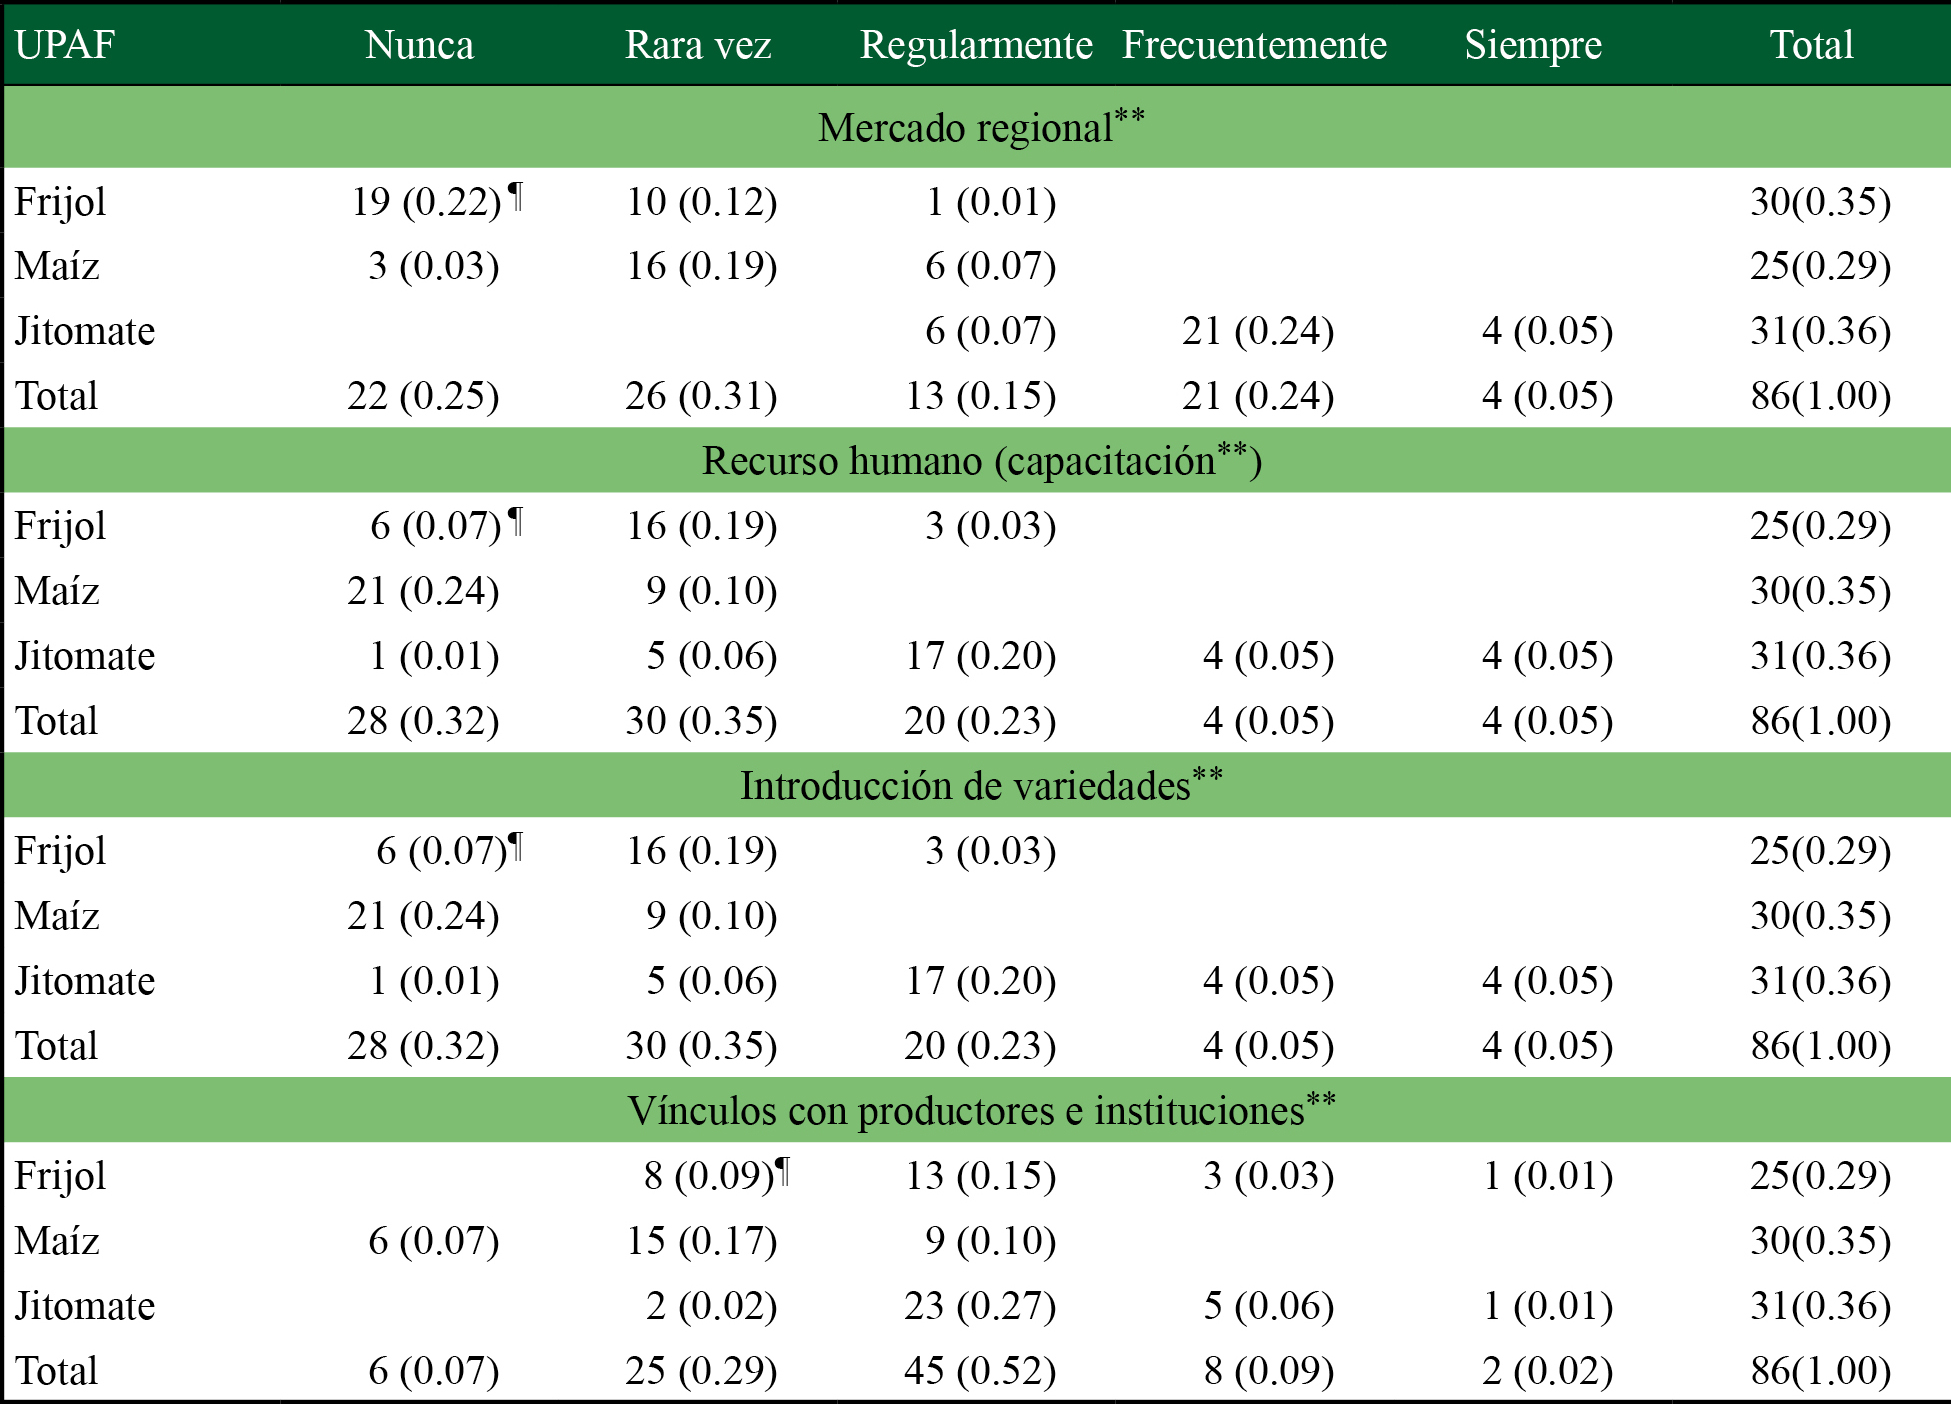1951x1404 pixels.
Task: Click "Total" header in the dark green row
Action: click(1811, 45)
